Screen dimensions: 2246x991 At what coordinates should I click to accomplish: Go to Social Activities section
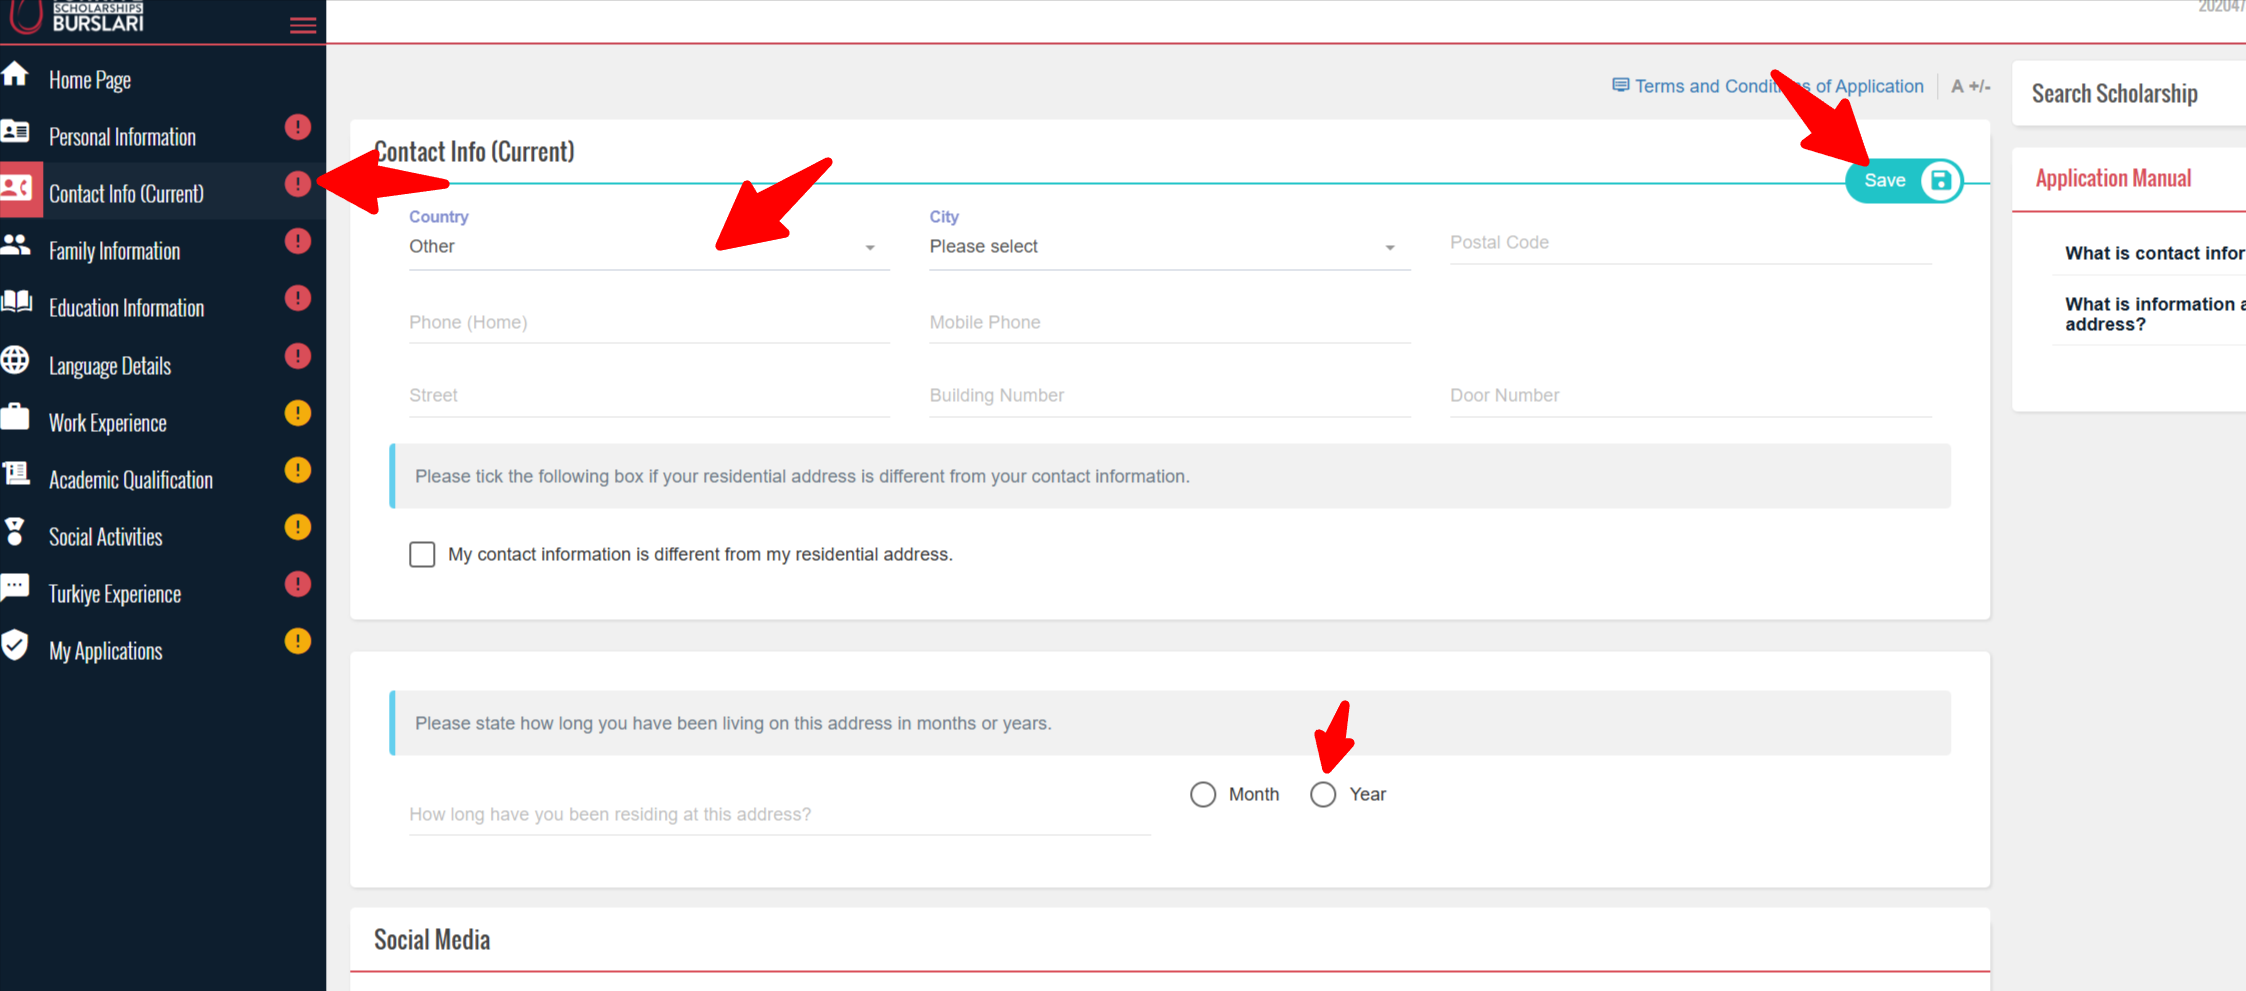(105, 537)
